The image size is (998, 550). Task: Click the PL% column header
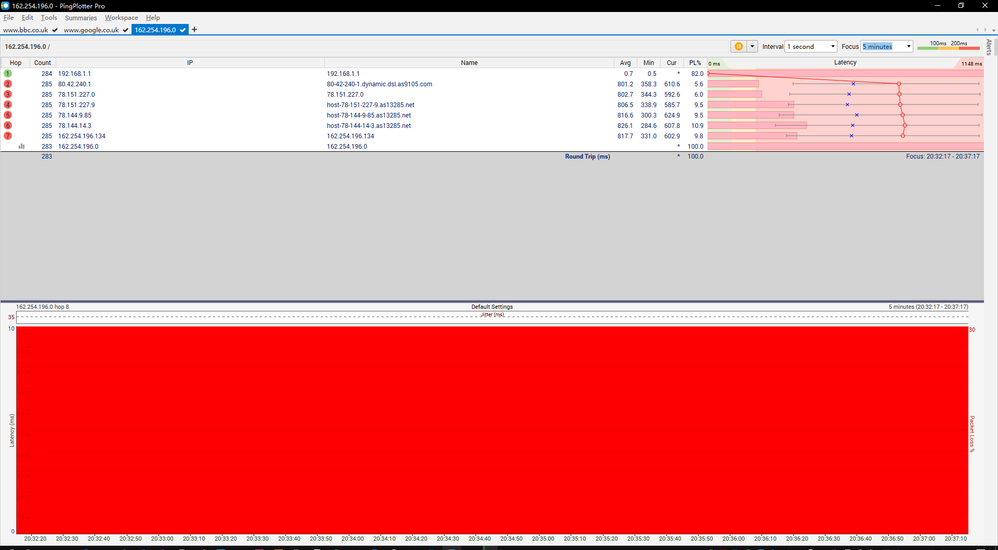pyautogui.click(x=694, y=63)
